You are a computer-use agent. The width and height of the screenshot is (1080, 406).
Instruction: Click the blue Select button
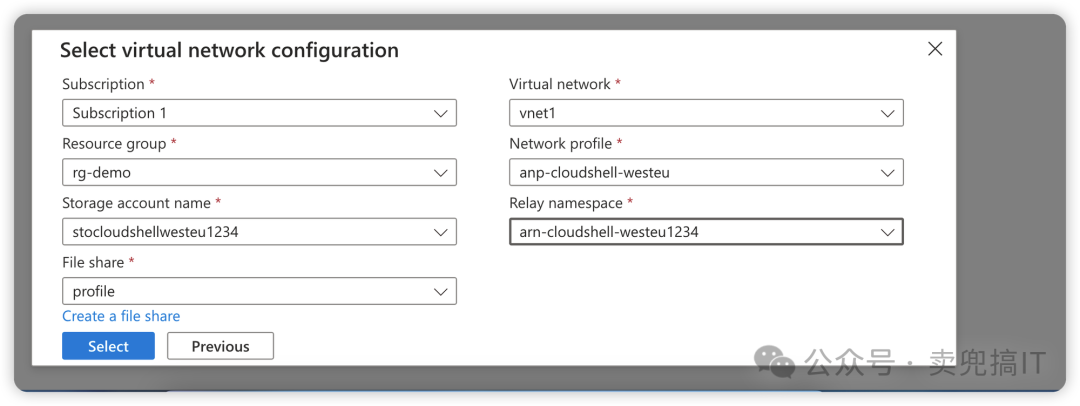[108, 346]
